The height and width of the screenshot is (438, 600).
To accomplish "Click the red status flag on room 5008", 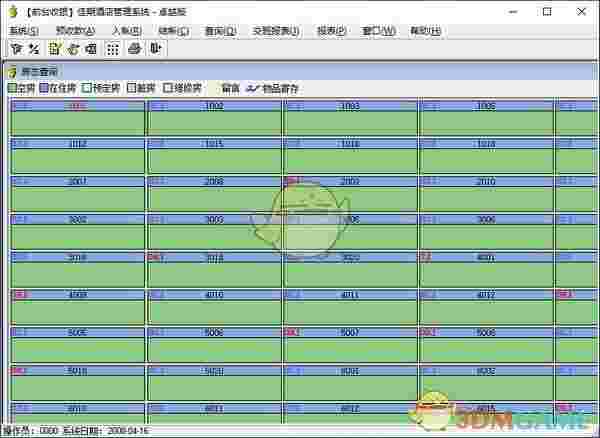I will 428,332.
